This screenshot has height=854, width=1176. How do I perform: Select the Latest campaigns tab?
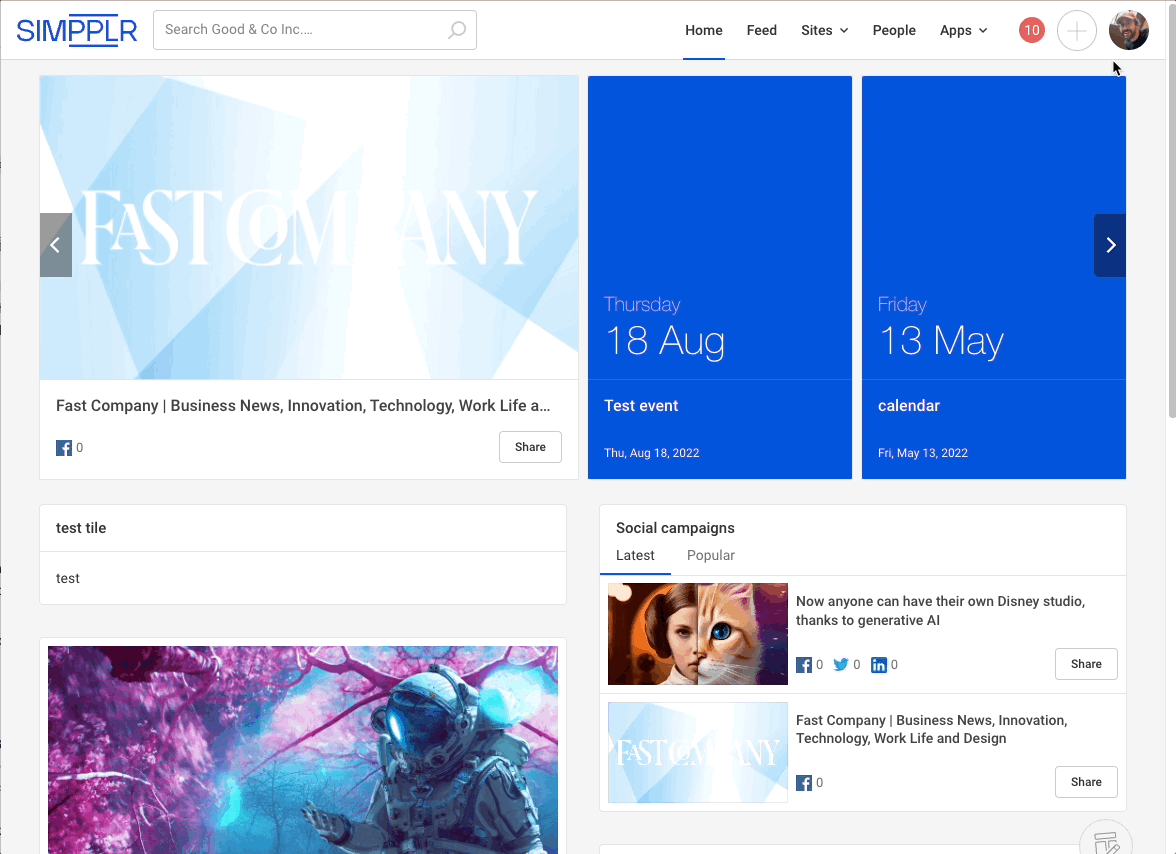[x=635, y=555]
